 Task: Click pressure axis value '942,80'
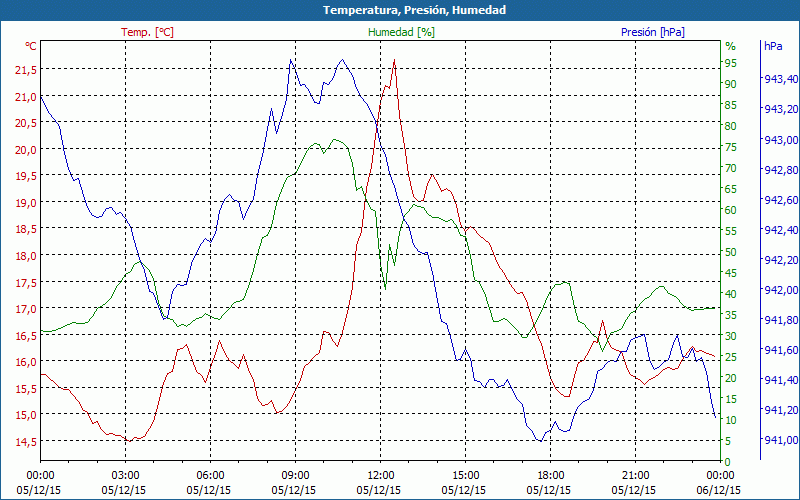coord(781,169)
